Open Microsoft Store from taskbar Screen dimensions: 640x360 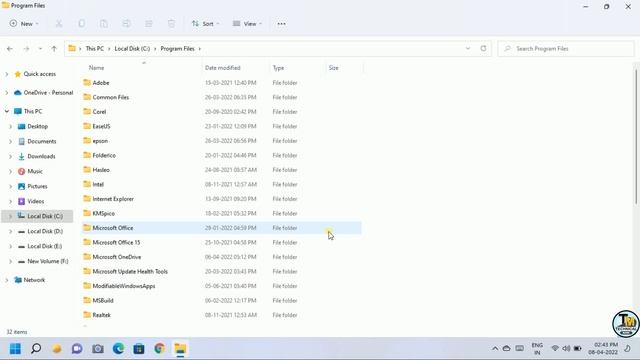pos(139,348)
